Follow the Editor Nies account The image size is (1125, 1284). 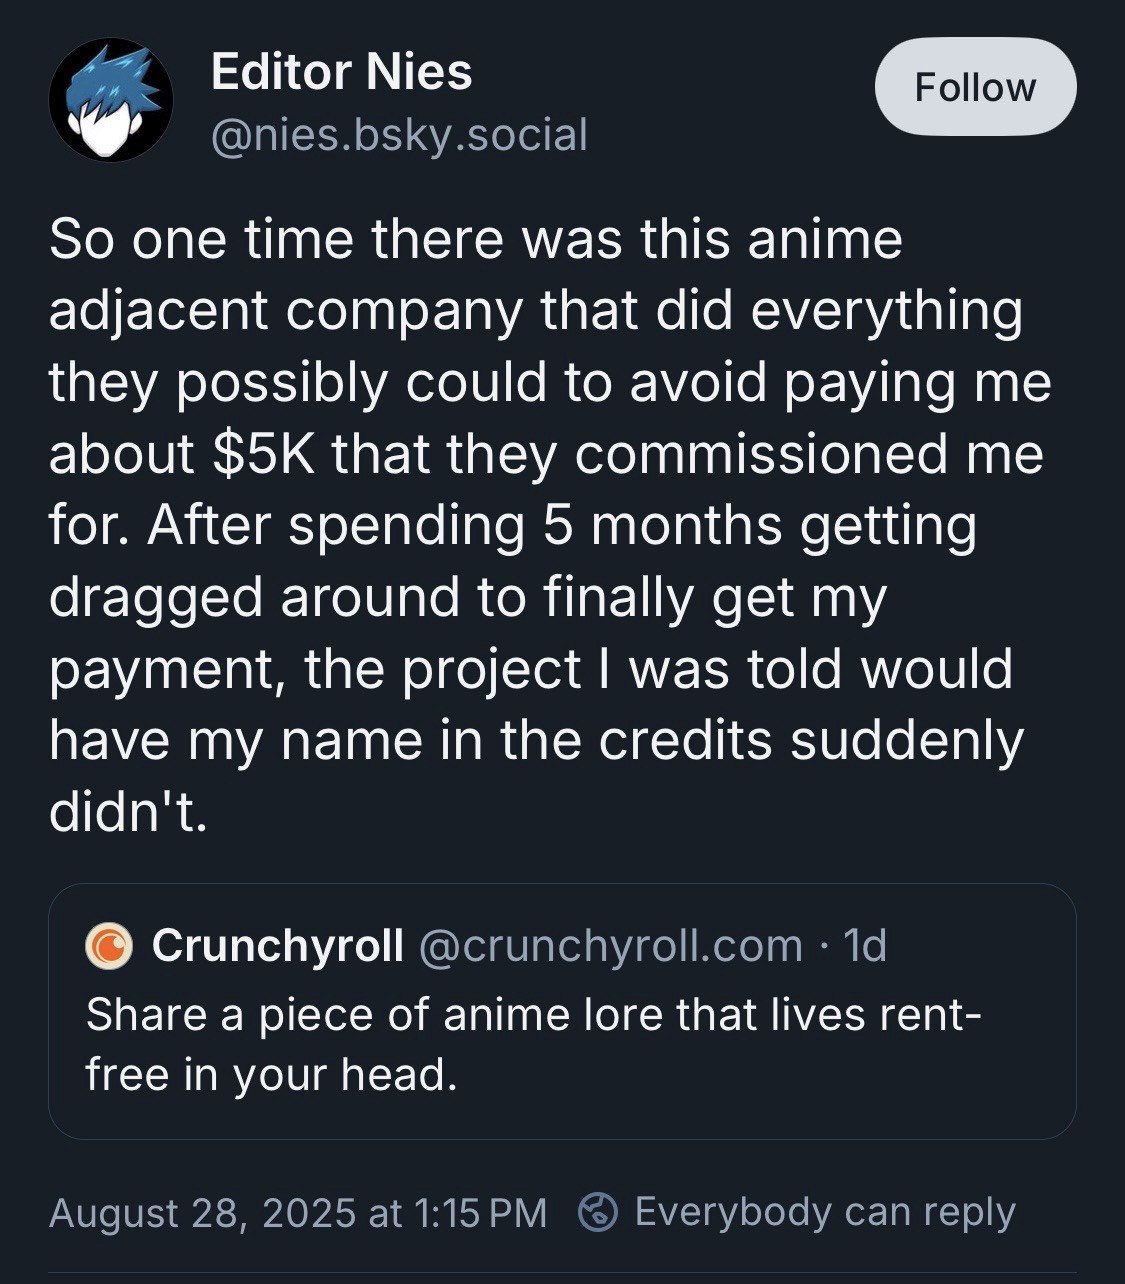tap(975, 87)
